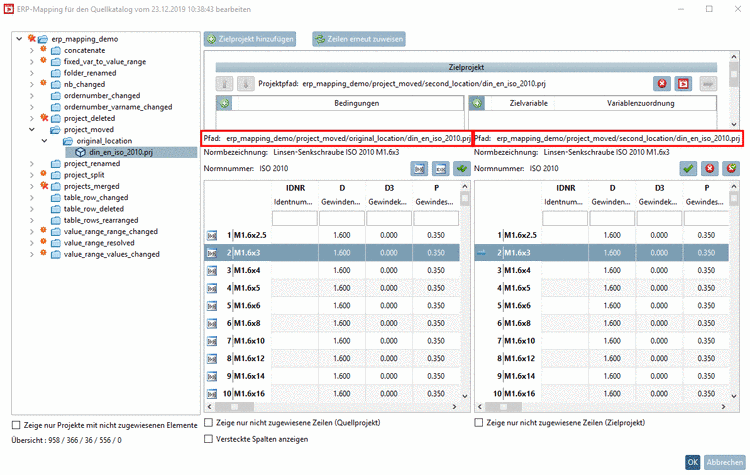This screenshot has width=750, height=475.
Task: Click the P column header in the source table
Action: [436, 188]
